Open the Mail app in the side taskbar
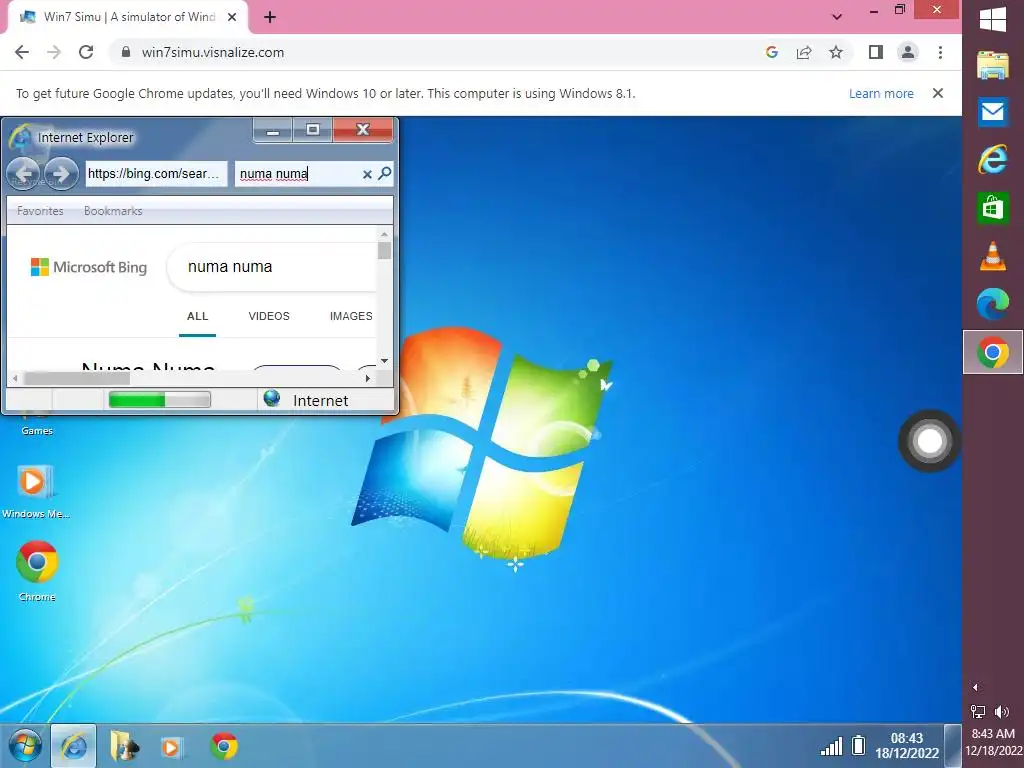Viewport: 1024px width, 768px height. click(993, 112)
